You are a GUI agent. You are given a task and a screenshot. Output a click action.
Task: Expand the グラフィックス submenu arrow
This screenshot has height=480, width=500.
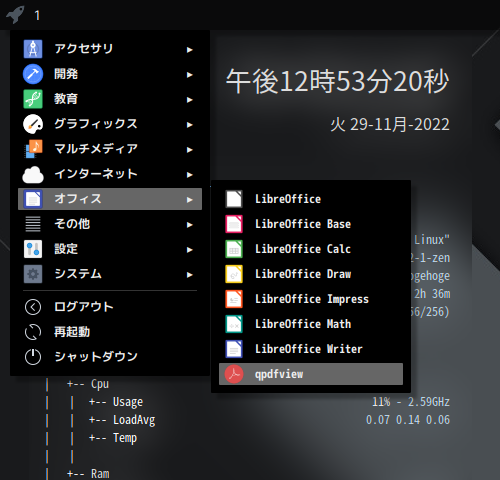(190, 125)
